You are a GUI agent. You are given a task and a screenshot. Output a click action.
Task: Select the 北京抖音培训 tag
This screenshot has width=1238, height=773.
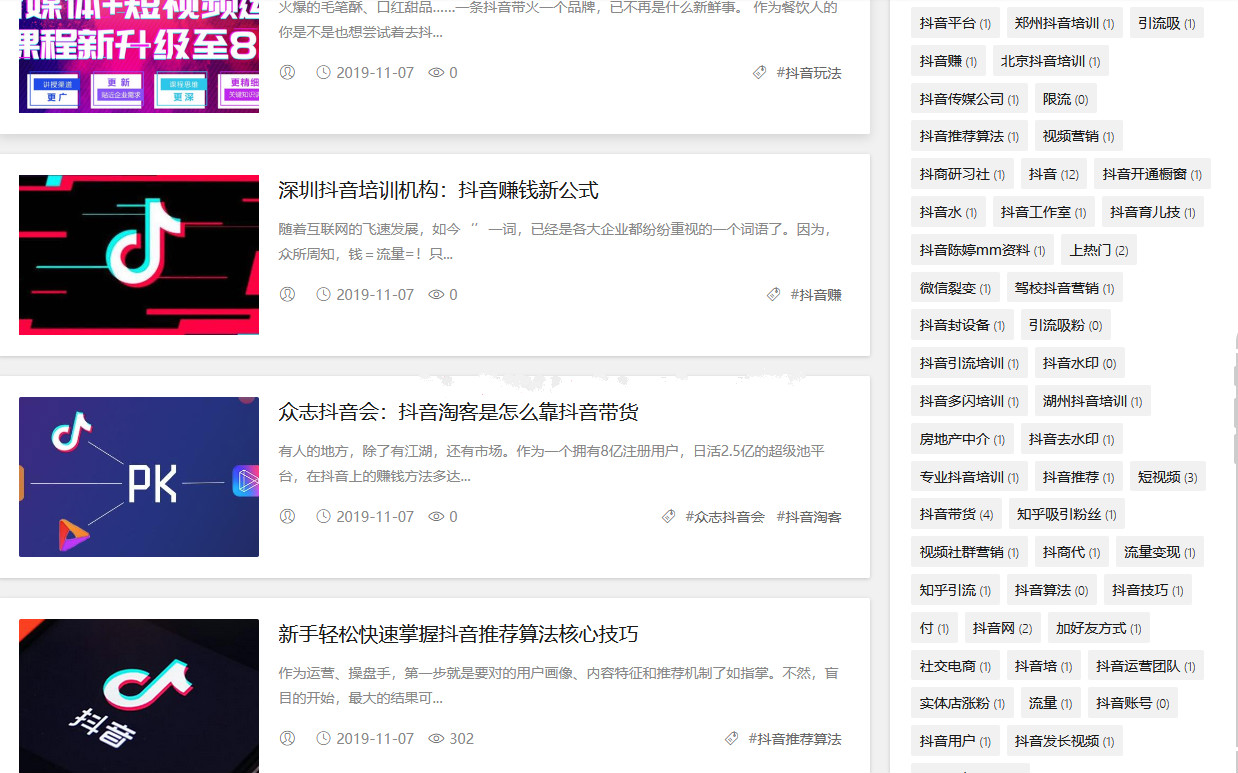tap(1050, 61)
